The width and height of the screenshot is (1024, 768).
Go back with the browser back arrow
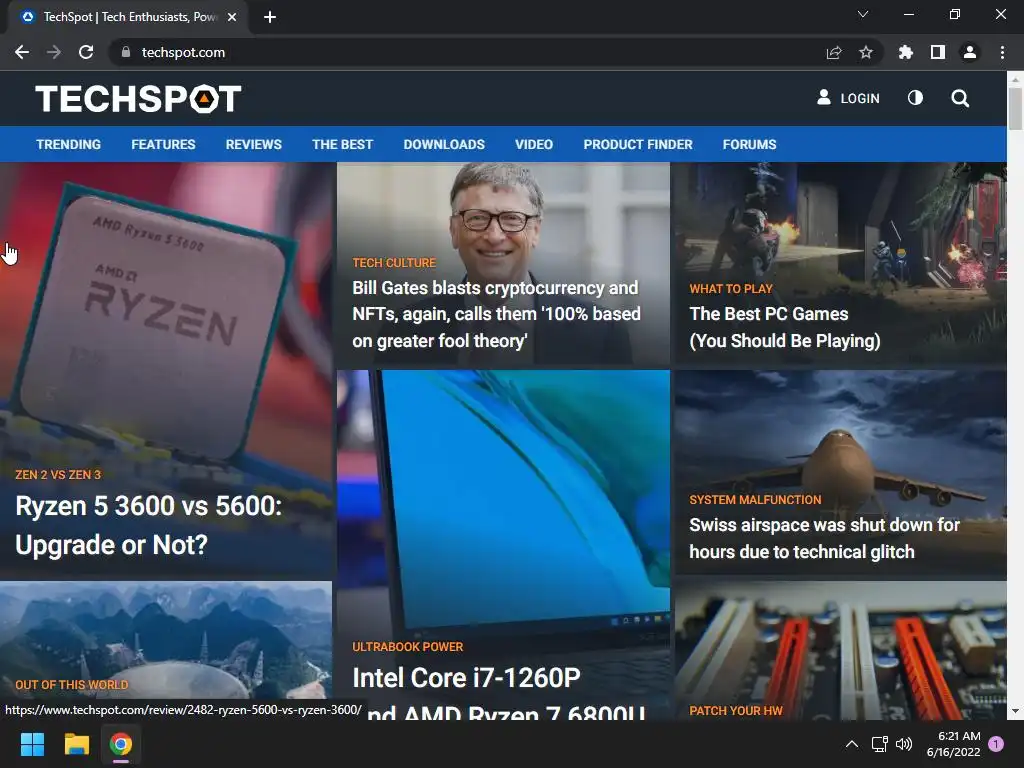pyautogui.click(x=22, y=52)
